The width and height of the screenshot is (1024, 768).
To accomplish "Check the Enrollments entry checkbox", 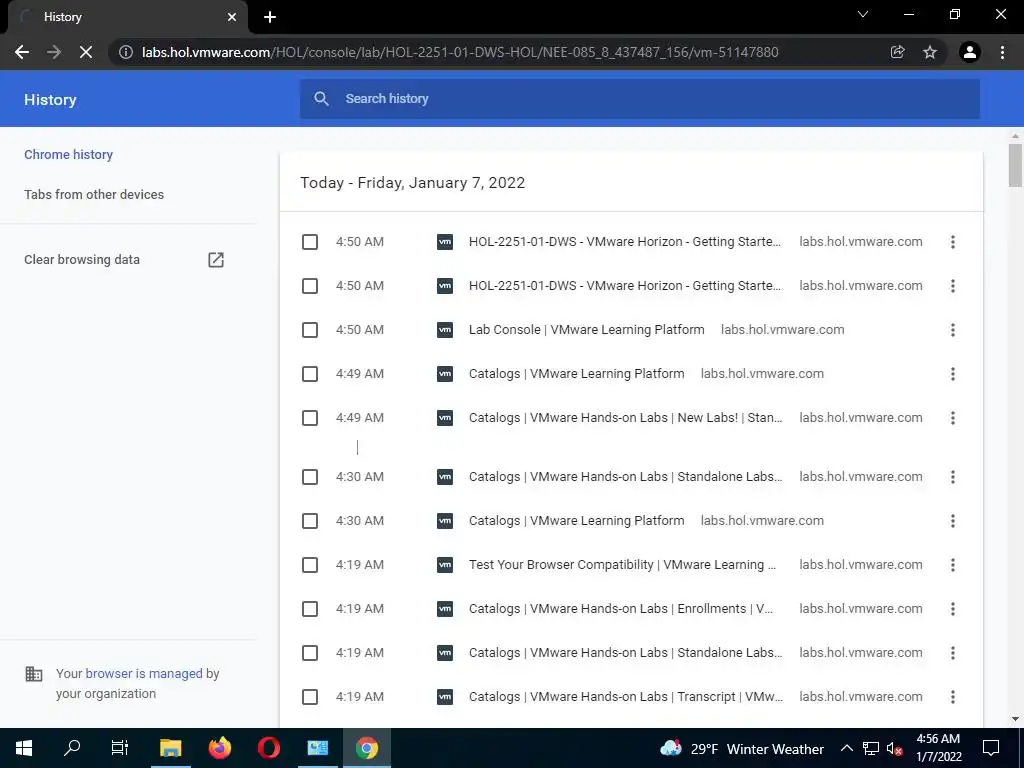I will [310, 609].
